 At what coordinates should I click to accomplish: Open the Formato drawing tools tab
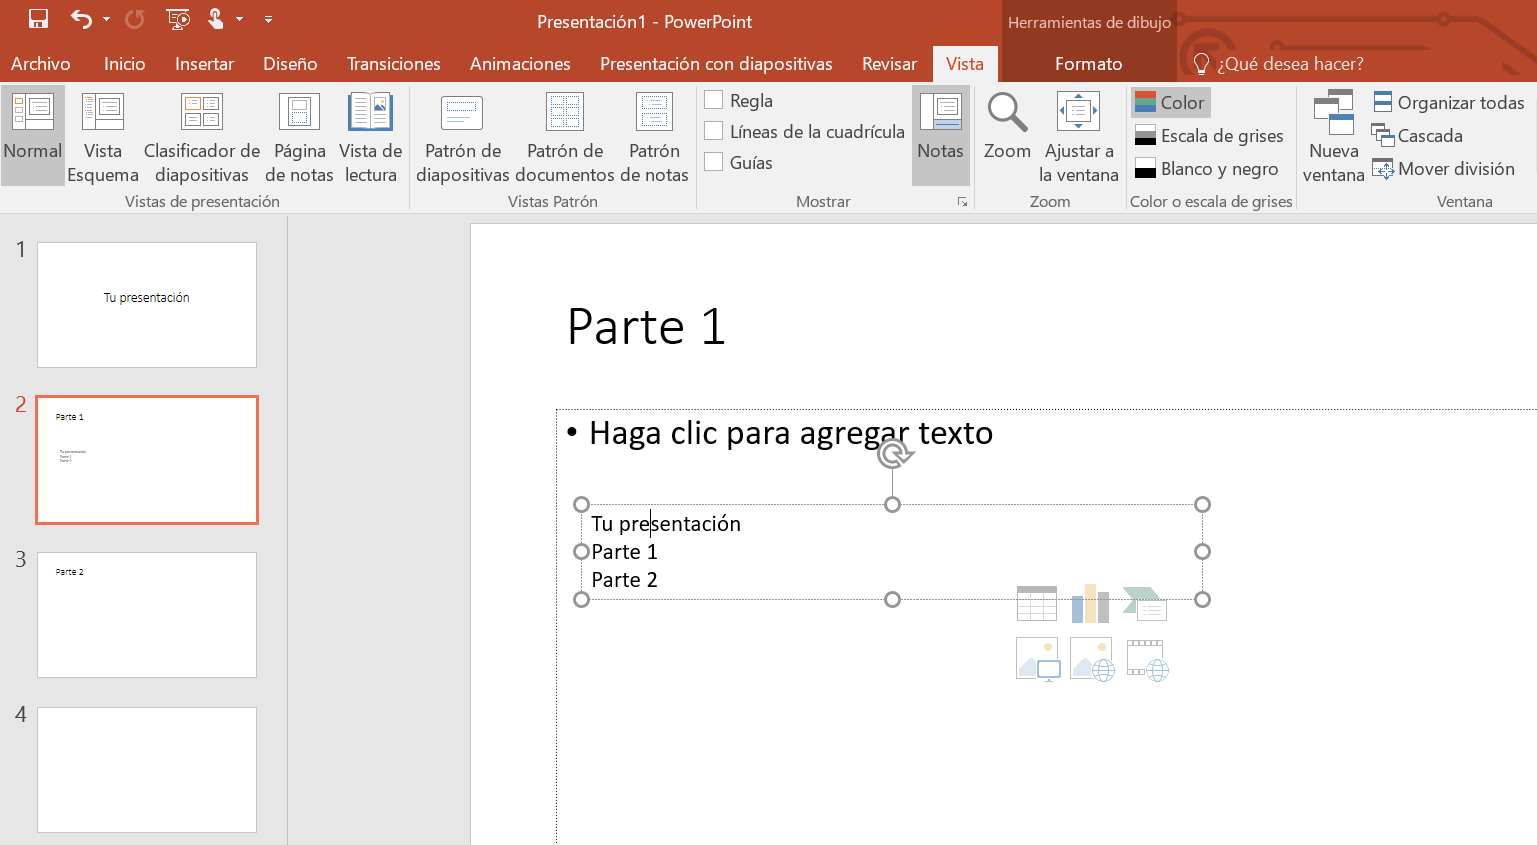click(1088, 64)
